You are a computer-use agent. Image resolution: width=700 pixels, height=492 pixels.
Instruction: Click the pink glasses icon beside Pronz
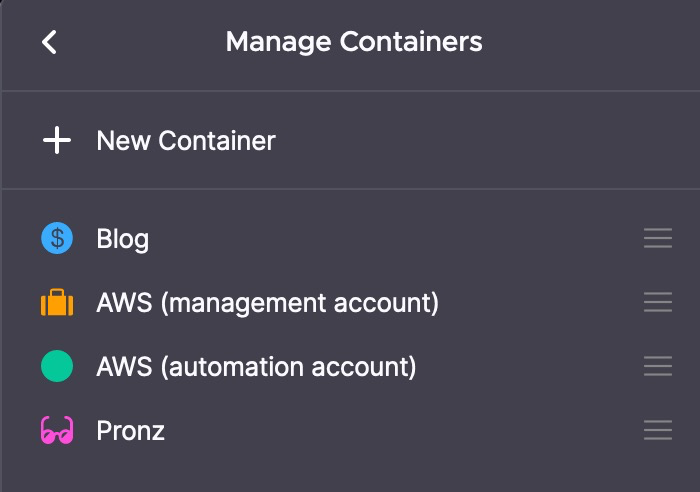[x=57, y=431]
